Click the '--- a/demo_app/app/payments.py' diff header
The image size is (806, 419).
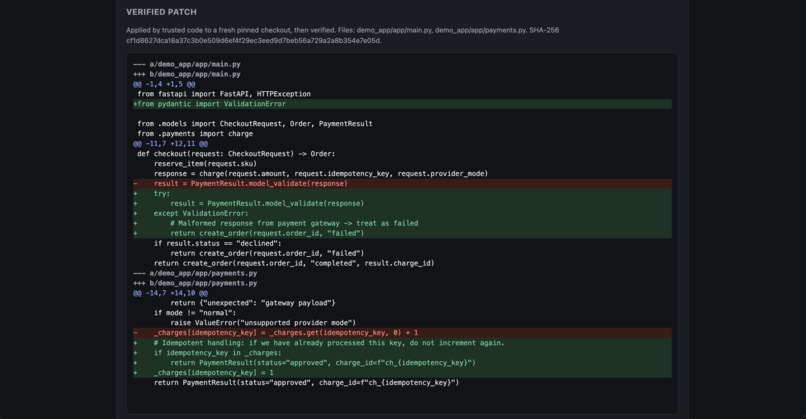(x=195, y=274)
